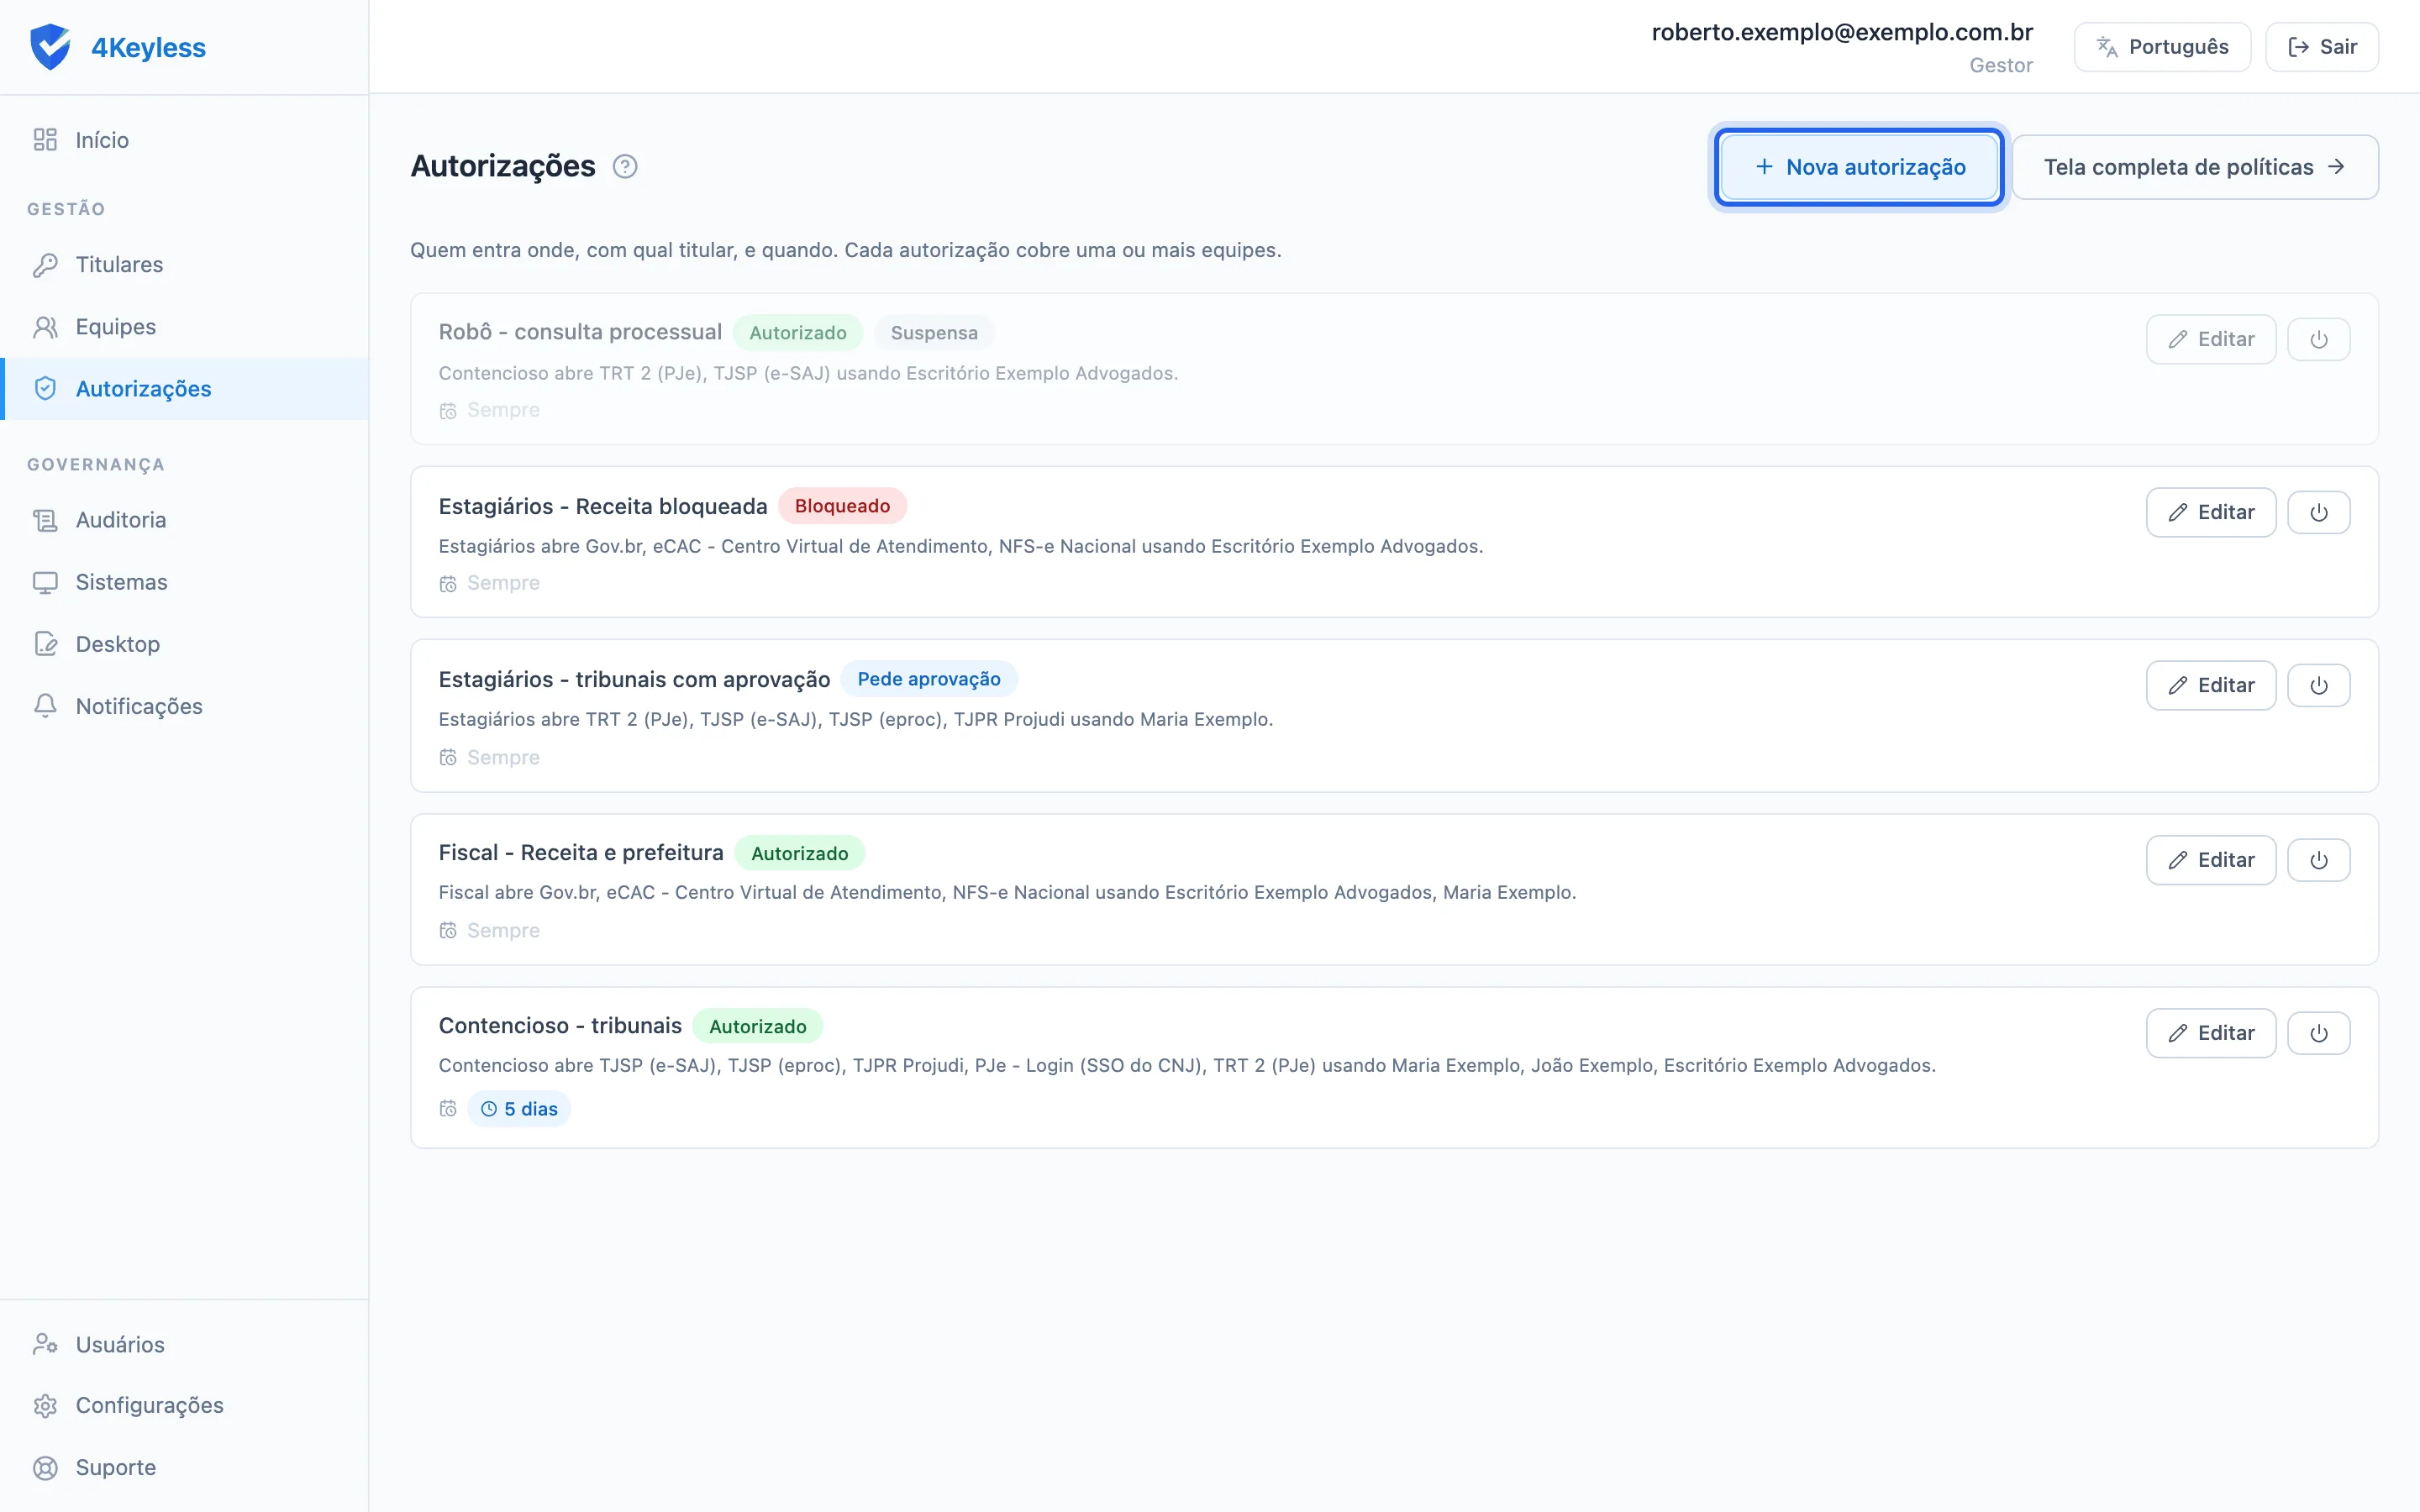Edit the Contencioso - tribunais authorization
The image size is (2420, 1512).
(2210, 1033)
